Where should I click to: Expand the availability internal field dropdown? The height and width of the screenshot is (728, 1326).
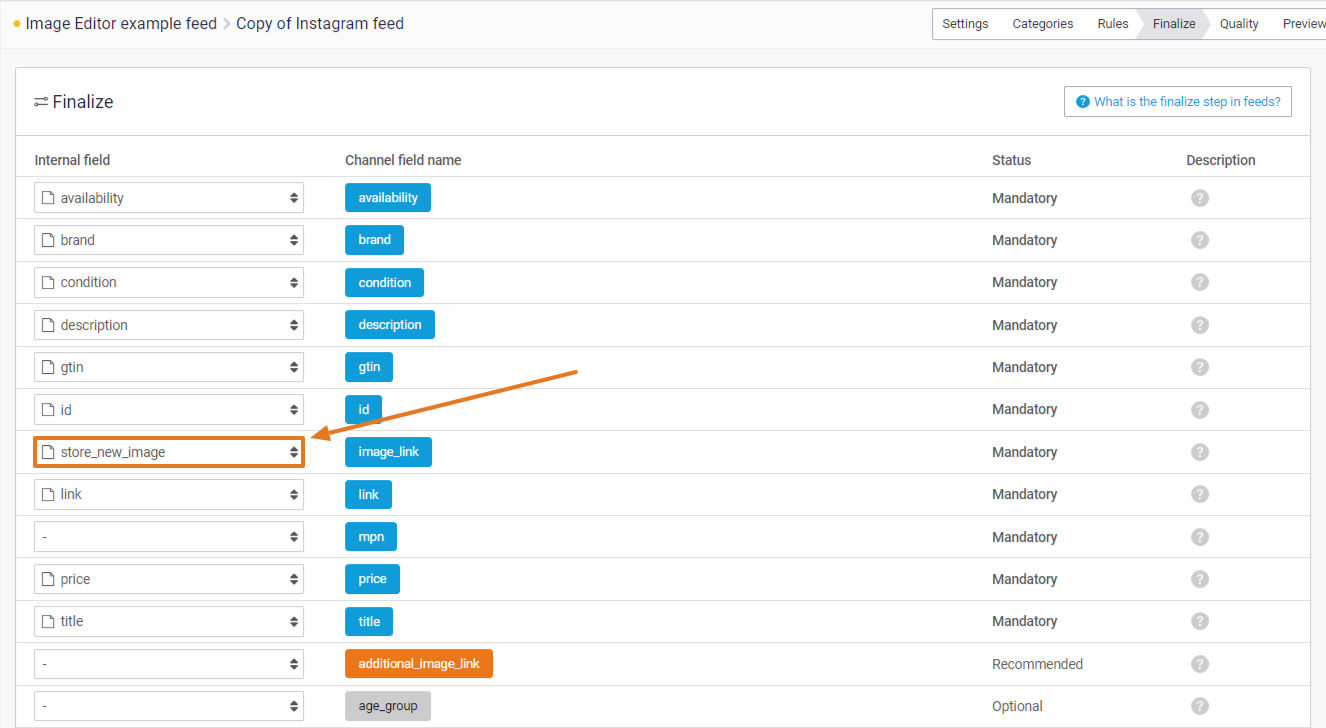(x=169, y=198)
